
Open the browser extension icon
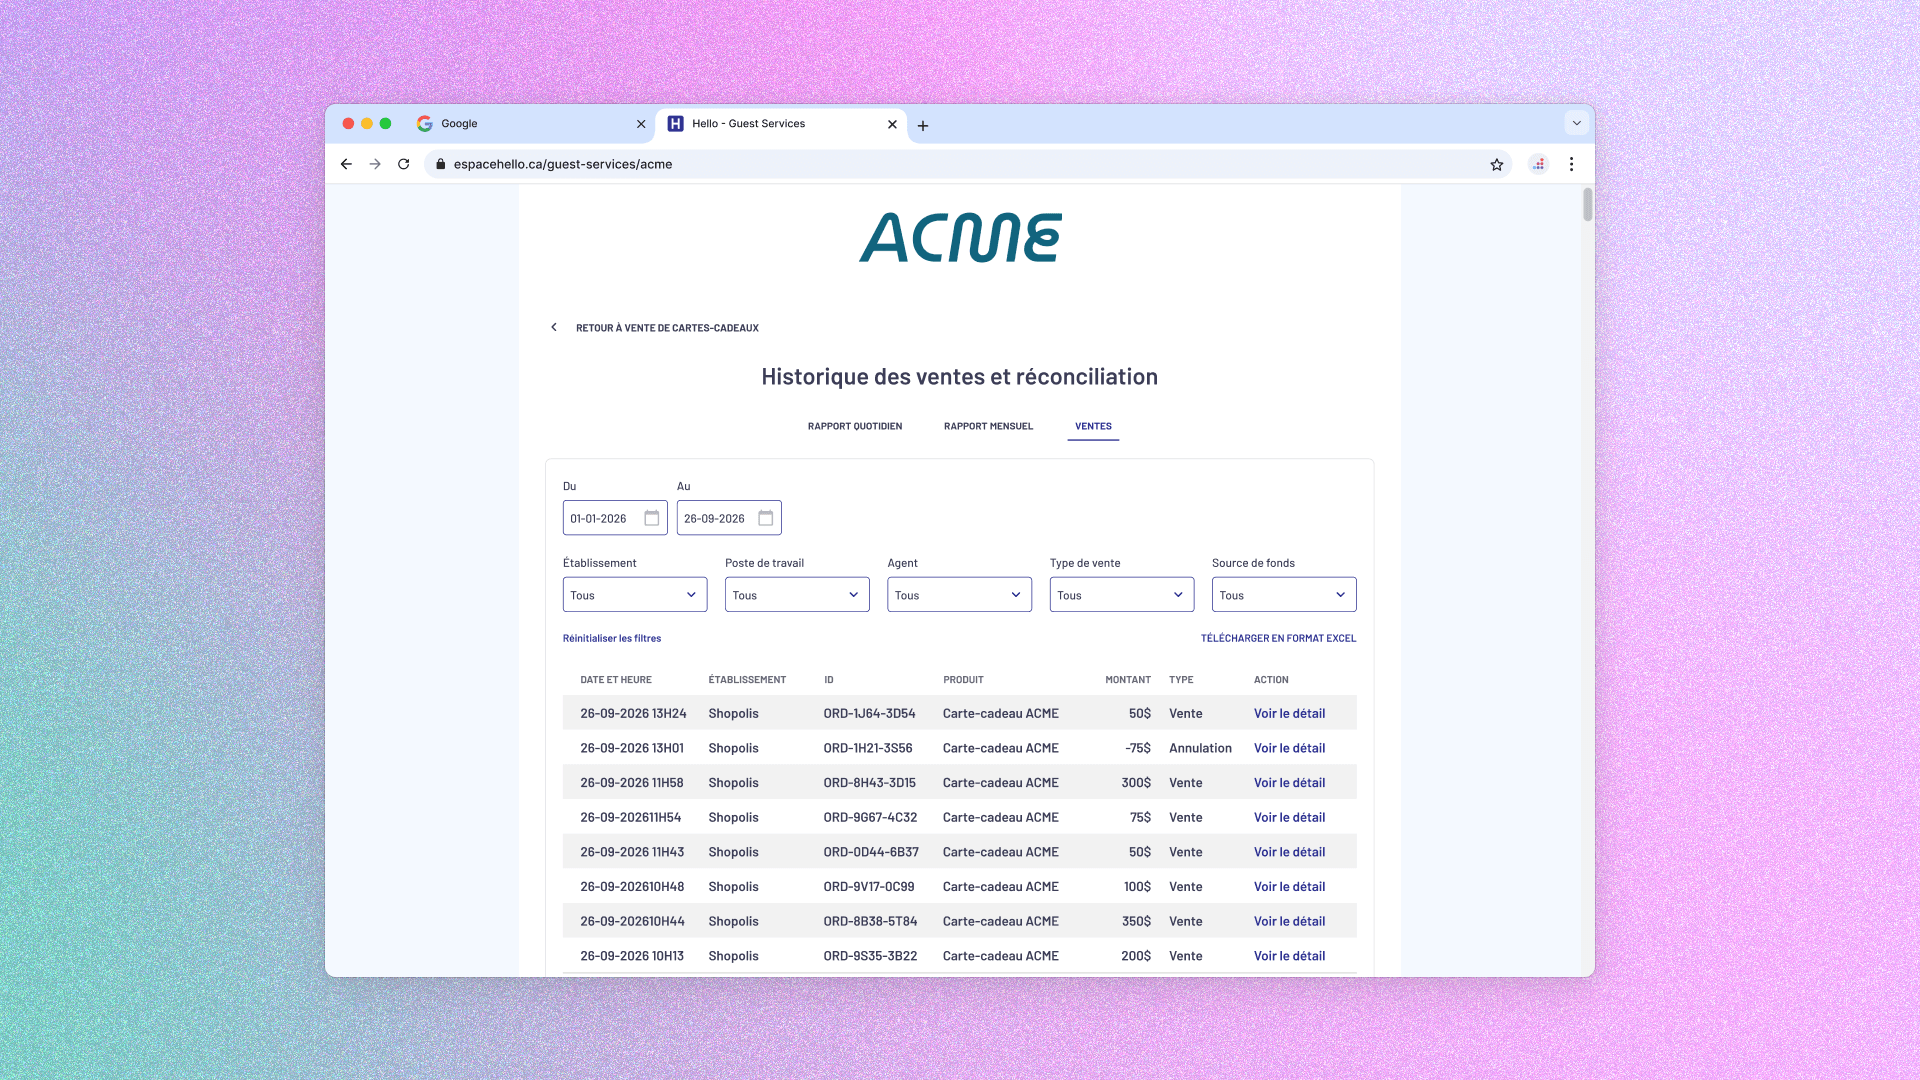[x=1539, y=164]
